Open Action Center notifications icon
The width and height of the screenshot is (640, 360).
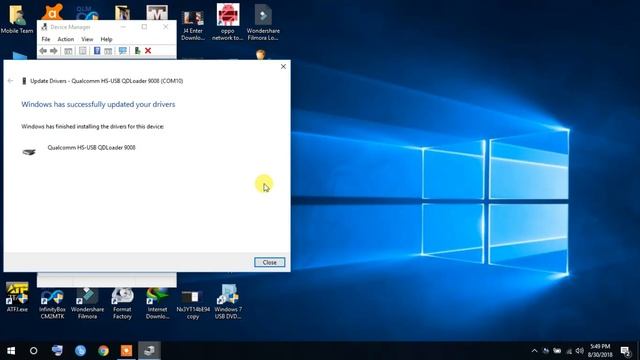coord(625,351)
